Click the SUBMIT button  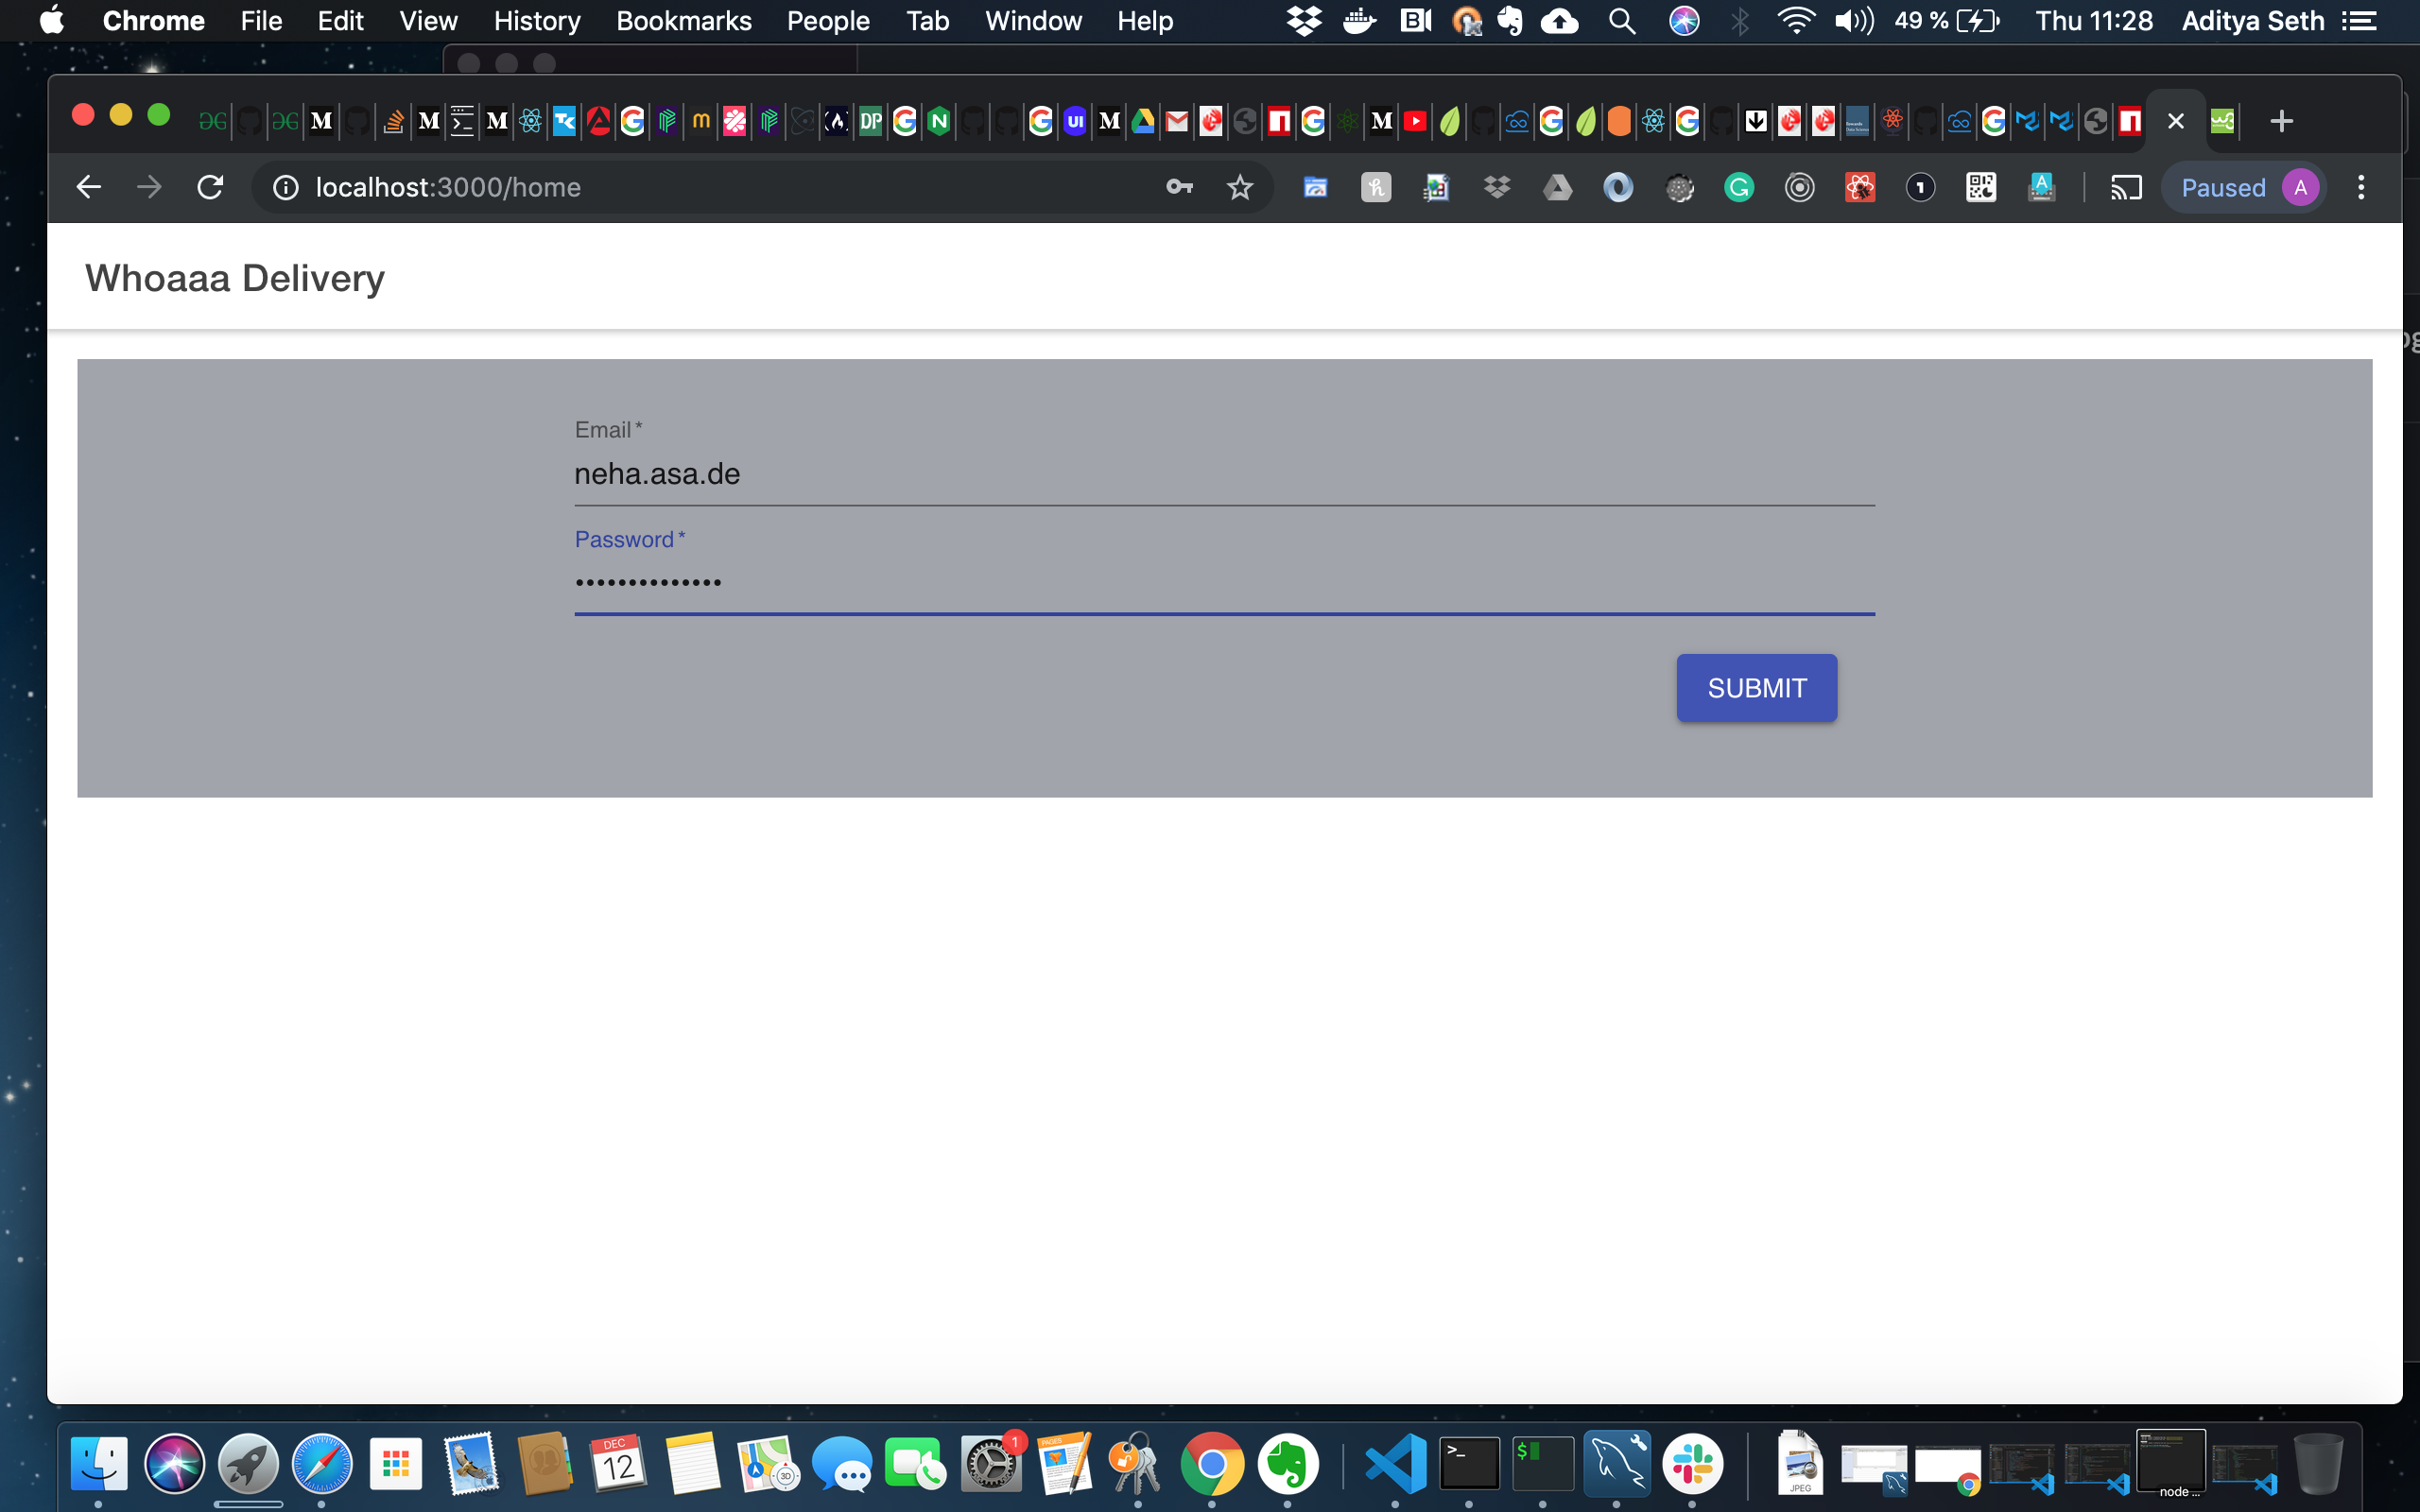tap(1756, 688)
